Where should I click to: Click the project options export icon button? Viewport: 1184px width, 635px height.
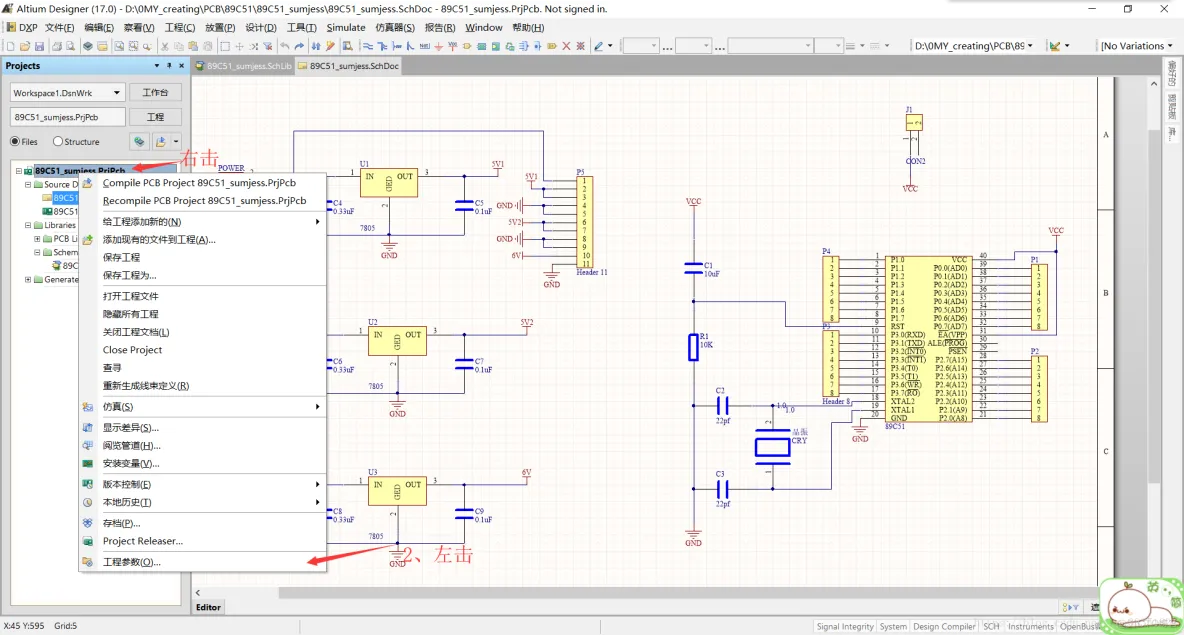tap(160, 141)
